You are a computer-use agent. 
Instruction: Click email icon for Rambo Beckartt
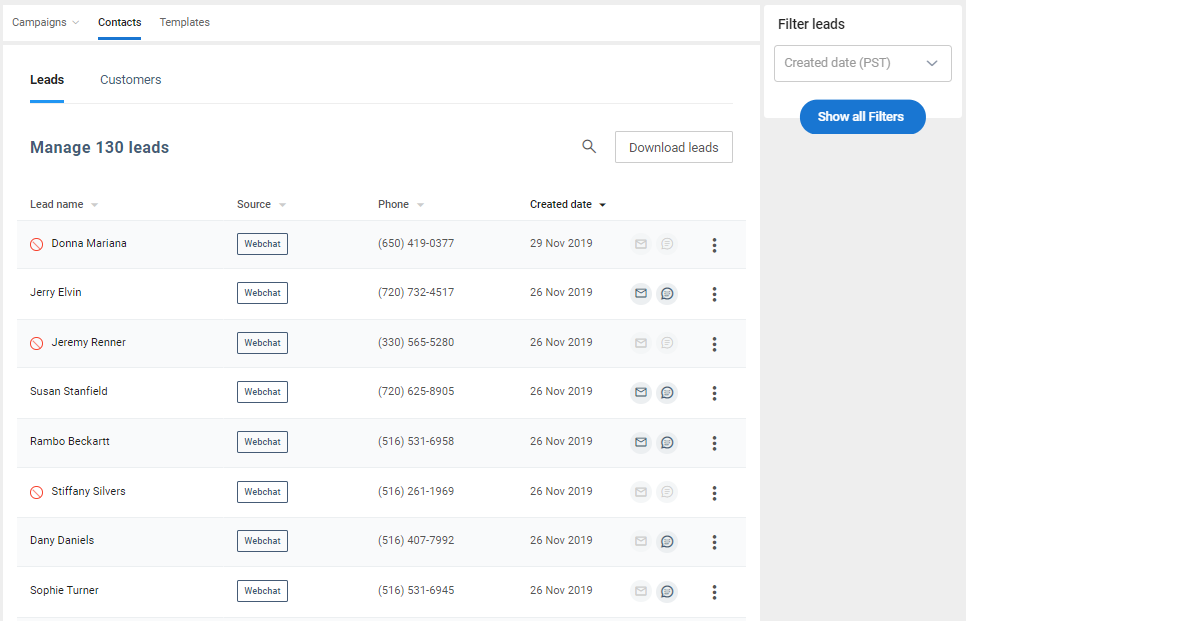tap(641, 442)
